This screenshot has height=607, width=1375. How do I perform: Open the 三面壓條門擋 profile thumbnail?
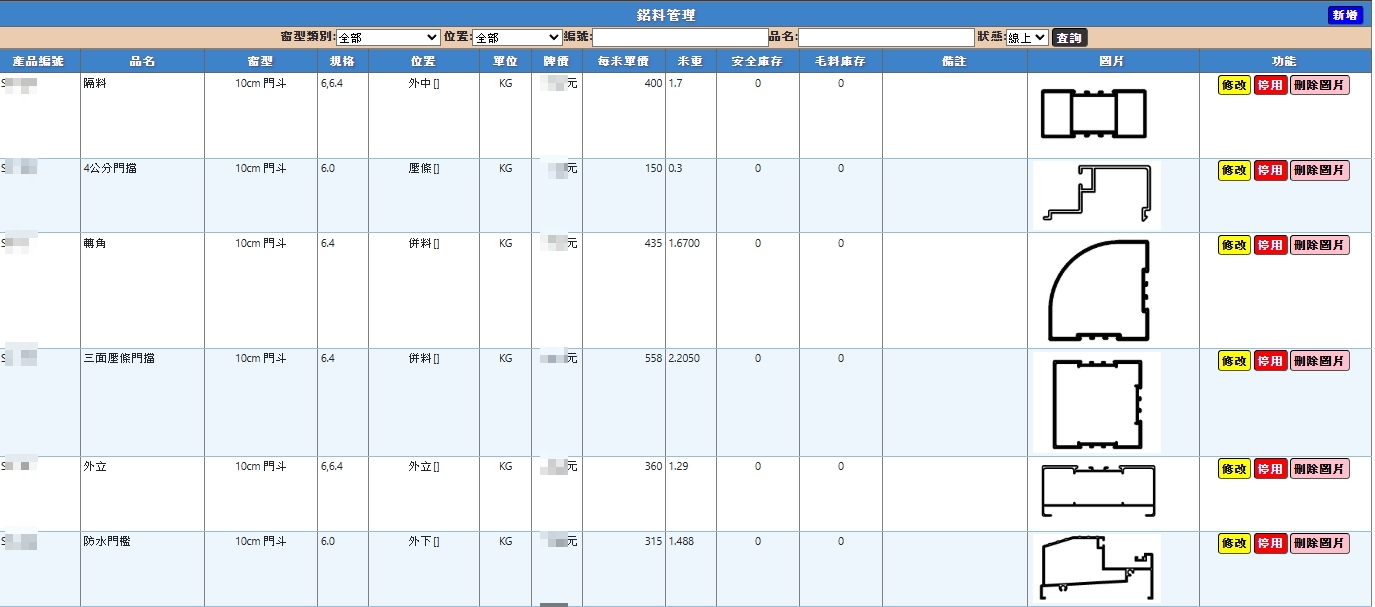click(x=1098, y=401)
